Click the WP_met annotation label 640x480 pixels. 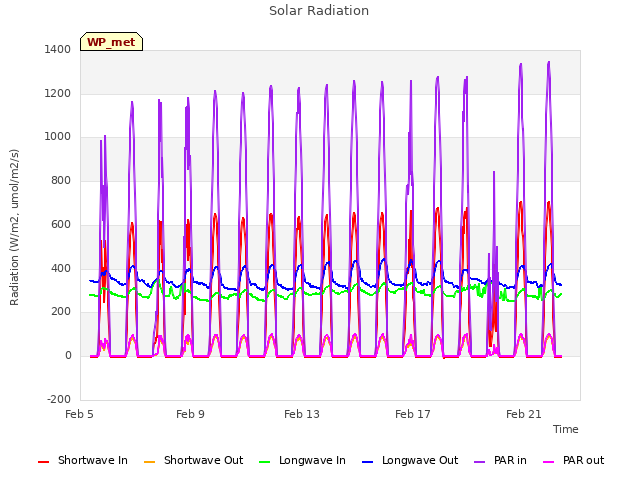[111, 42]
